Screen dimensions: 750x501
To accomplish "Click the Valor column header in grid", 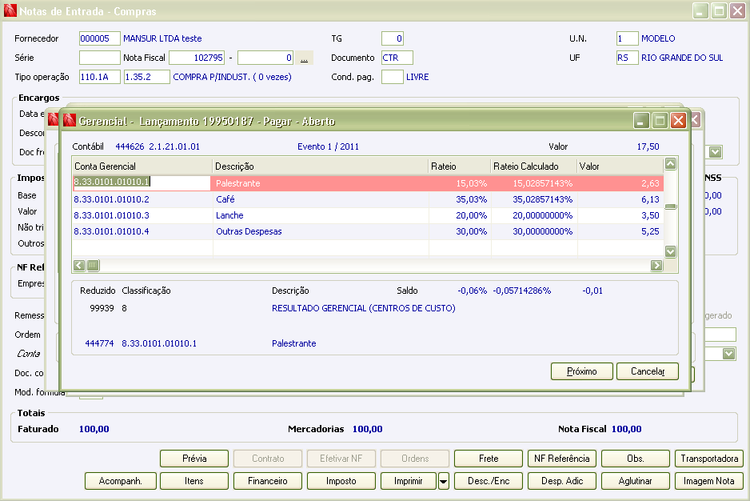I will coord(620,167).
